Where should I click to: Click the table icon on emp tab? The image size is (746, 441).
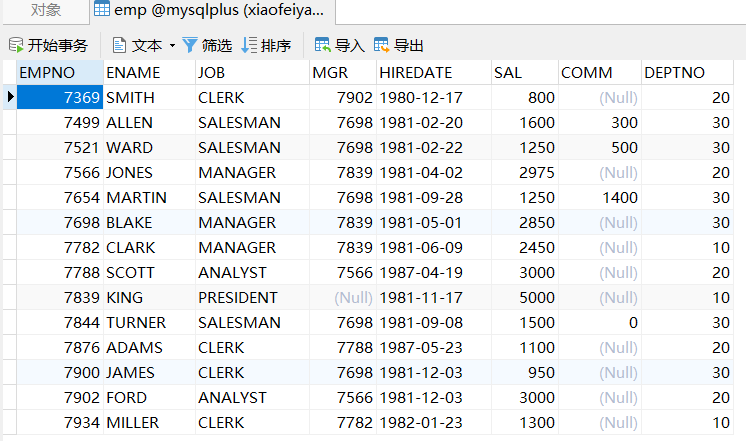(x=102, y=9)
